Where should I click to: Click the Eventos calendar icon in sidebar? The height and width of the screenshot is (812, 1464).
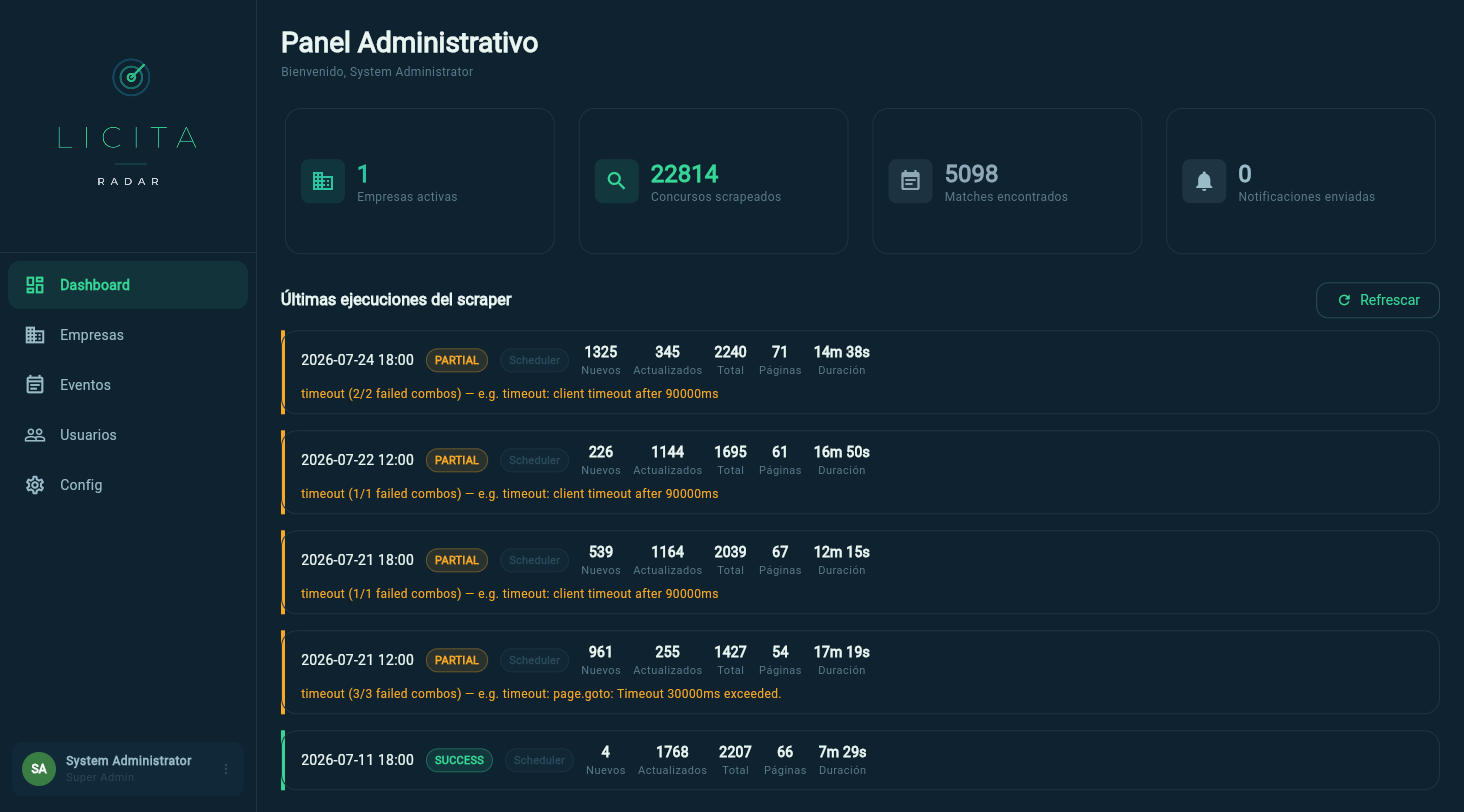pyautogui.click(x=35, y=385)
